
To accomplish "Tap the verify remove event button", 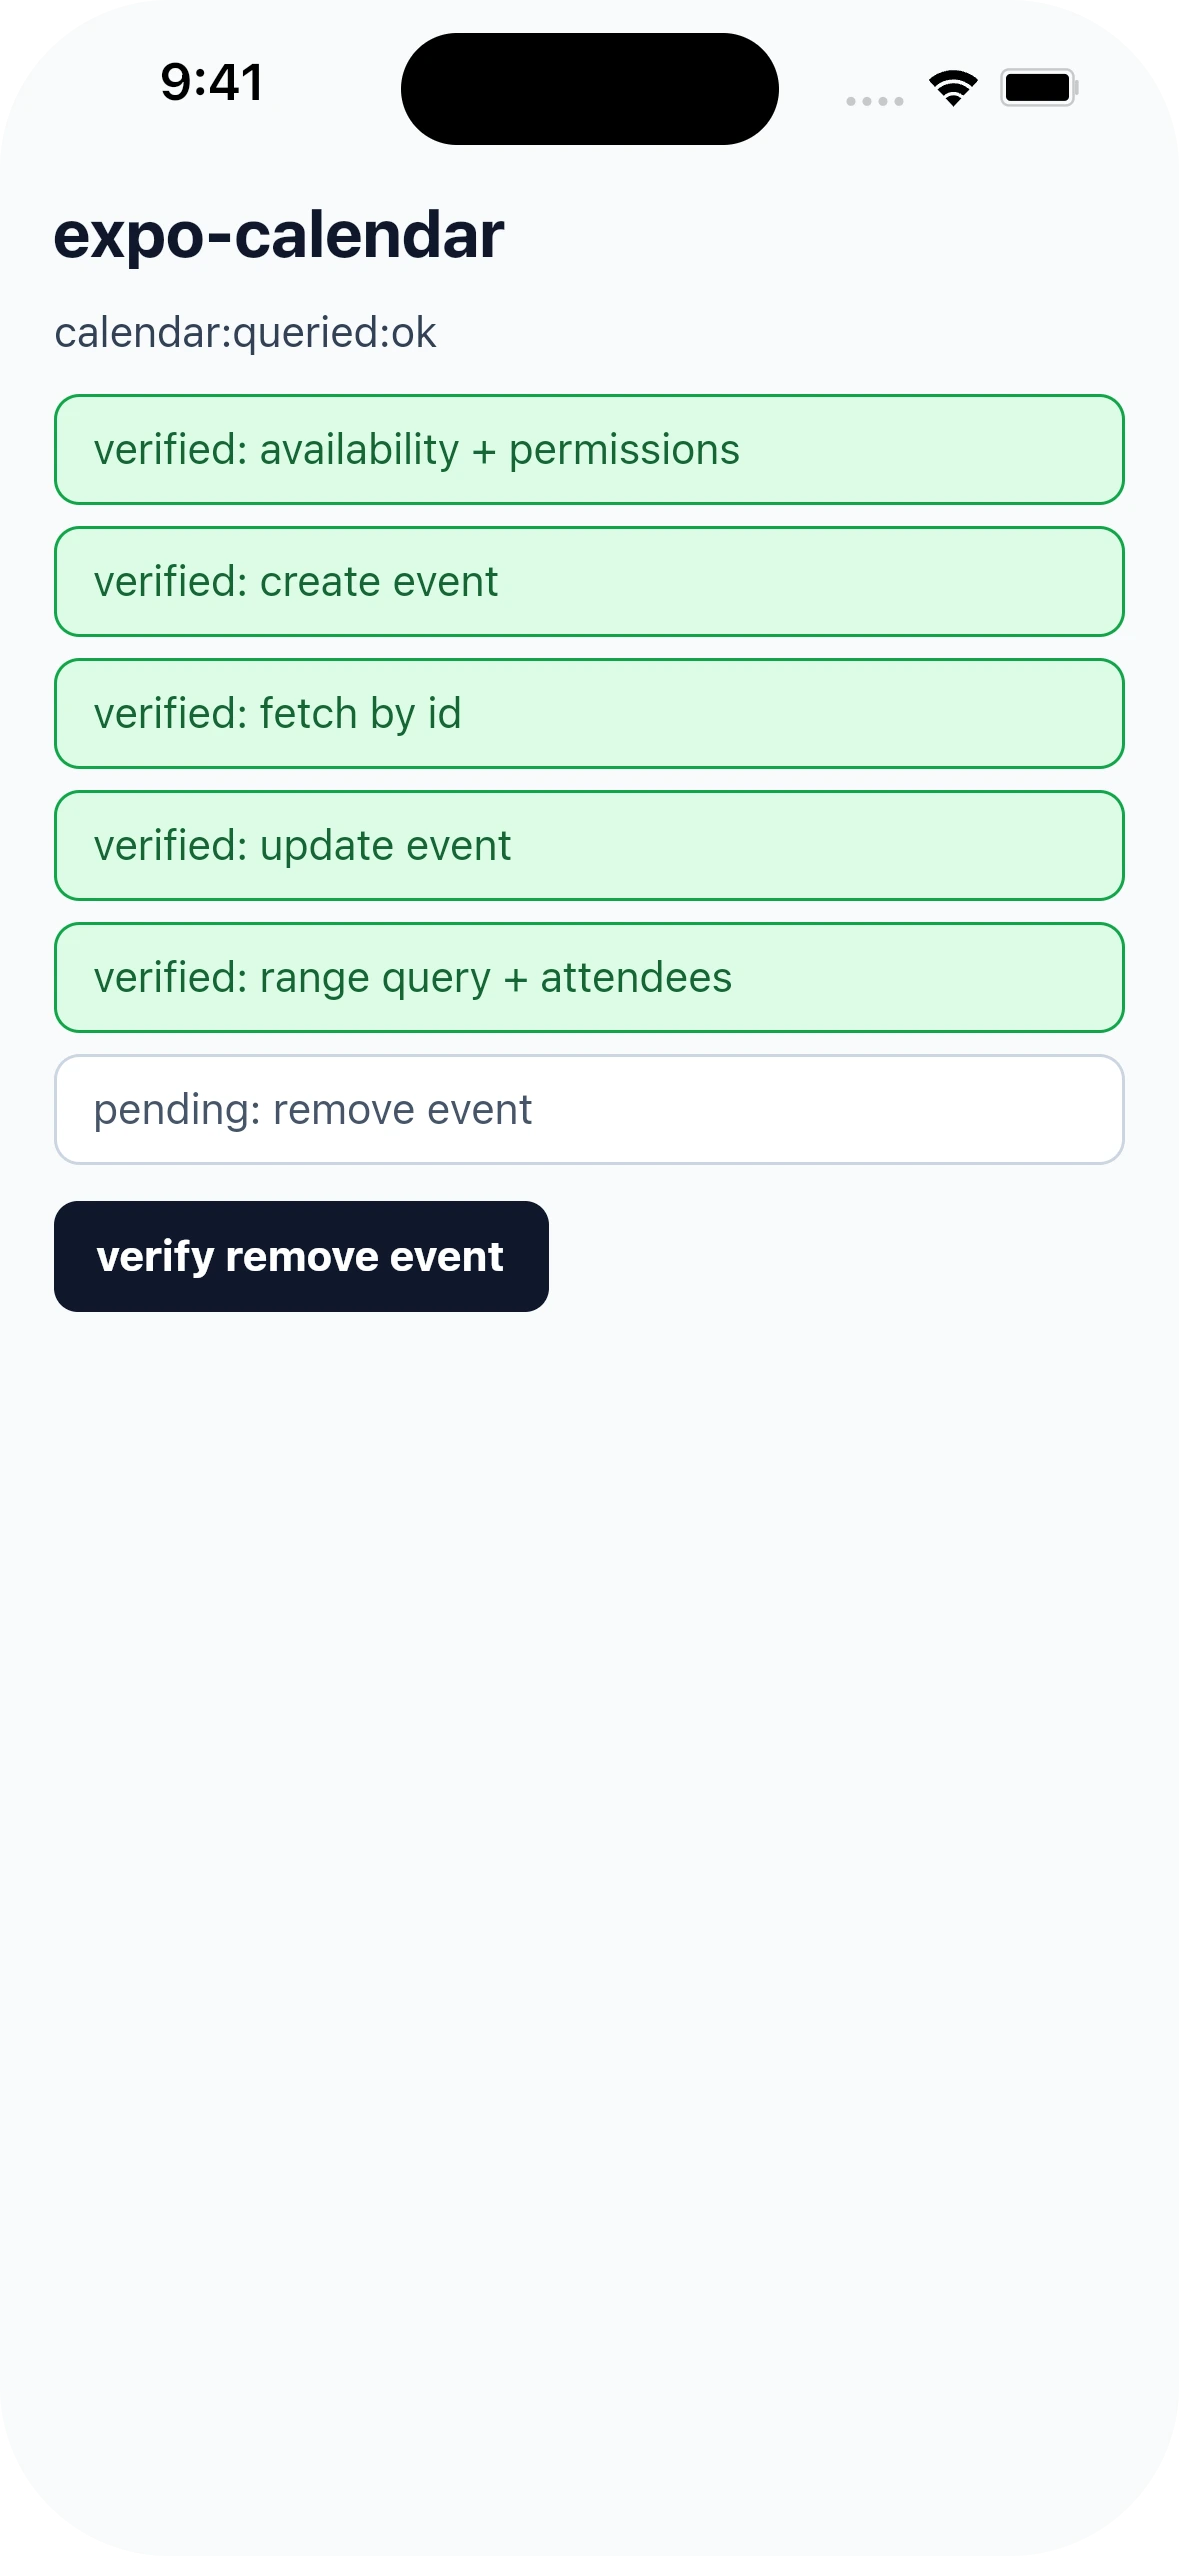I will coord(301,1256).
